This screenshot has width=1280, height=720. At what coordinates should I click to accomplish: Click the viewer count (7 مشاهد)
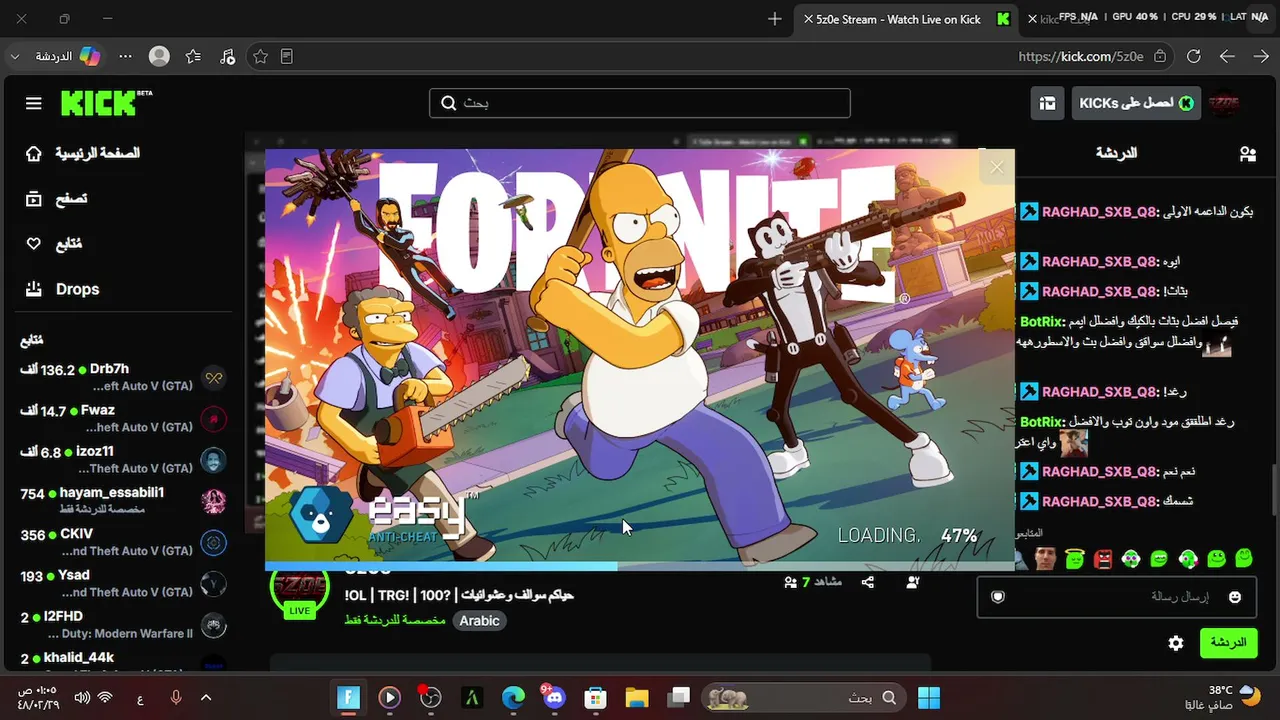tap(812, 582)
